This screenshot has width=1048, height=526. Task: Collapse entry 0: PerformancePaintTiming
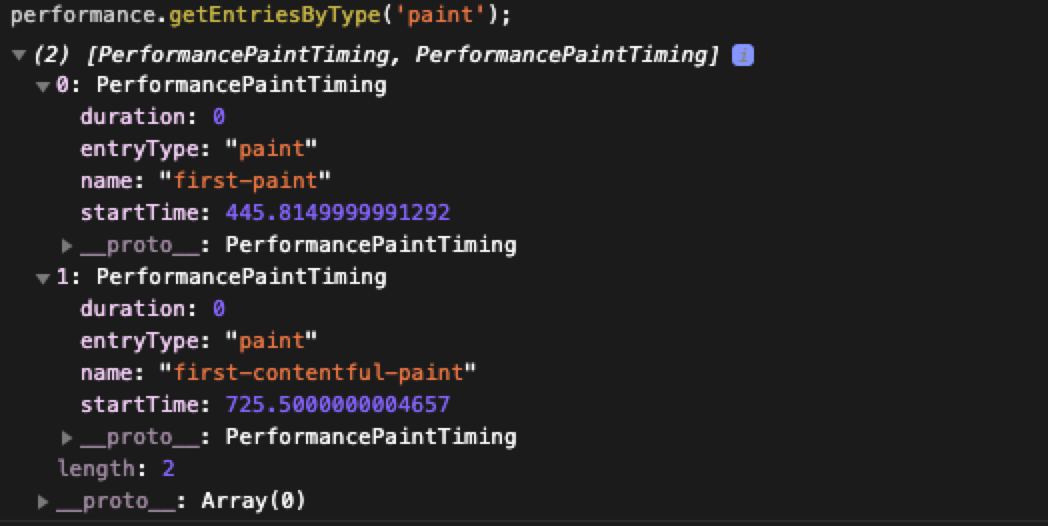(x=43, y=86)
